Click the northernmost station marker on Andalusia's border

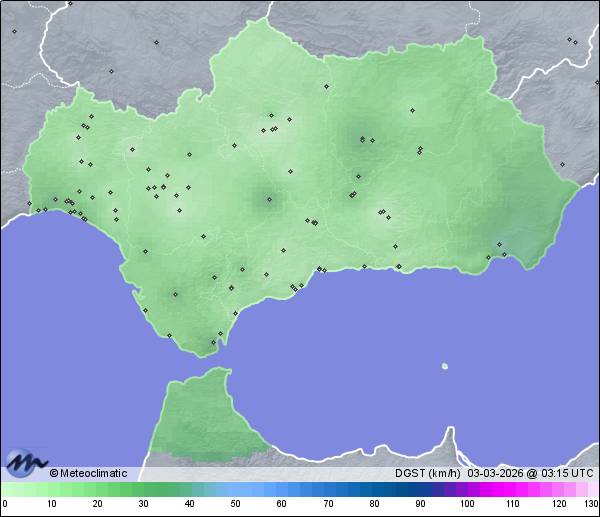[326, 86]
